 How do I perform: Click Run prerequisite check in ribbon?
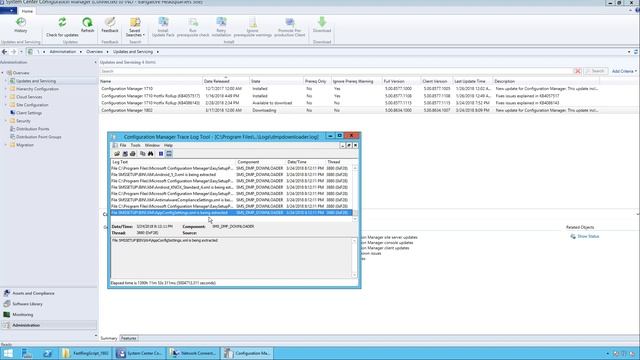(193, 27)
